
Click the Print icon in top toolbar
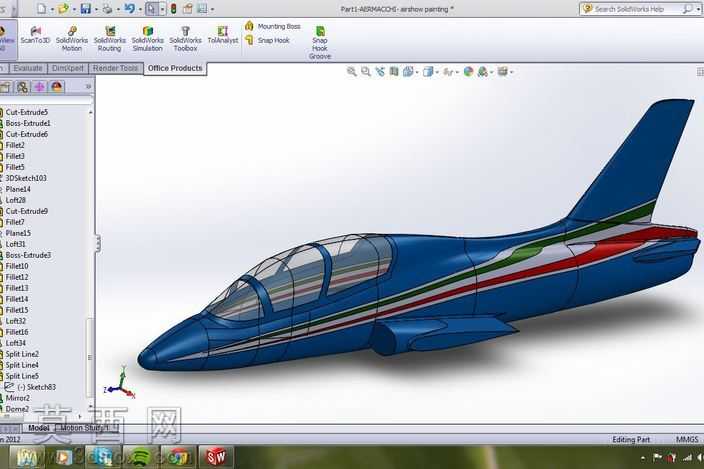pyautogui.click(x=107, y=8)
